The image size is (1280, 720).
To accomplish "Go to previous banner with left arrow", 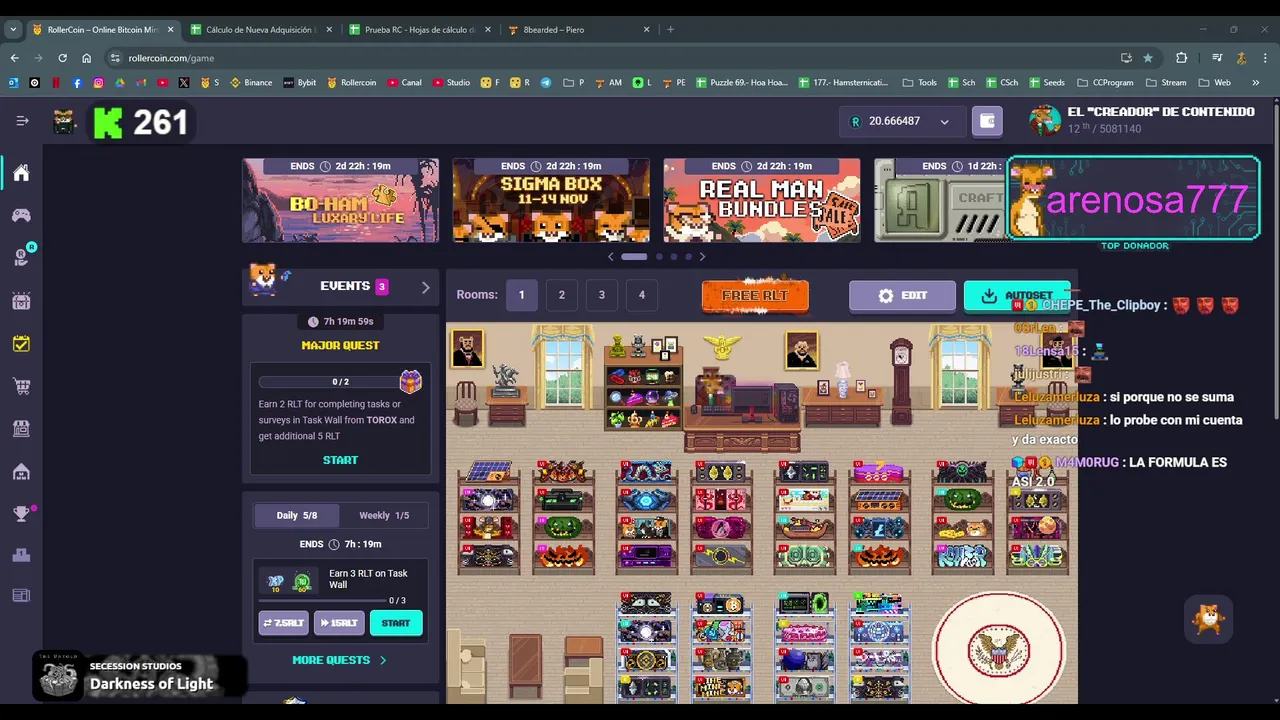I will [x=611, y=257].
